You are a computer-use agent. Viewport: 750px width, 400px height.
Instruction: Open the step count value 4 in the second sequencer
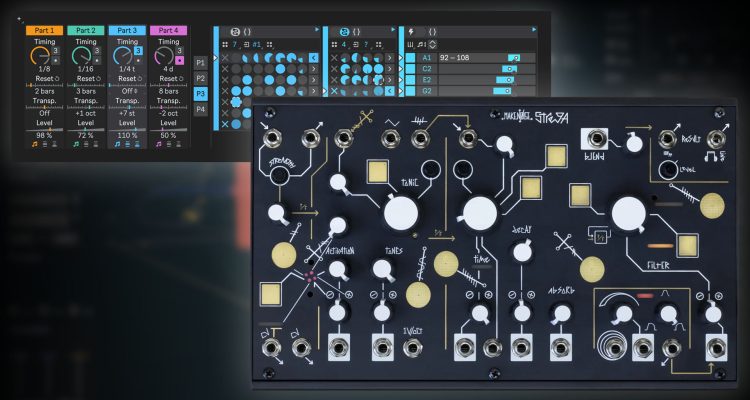[x=344, y=44]
